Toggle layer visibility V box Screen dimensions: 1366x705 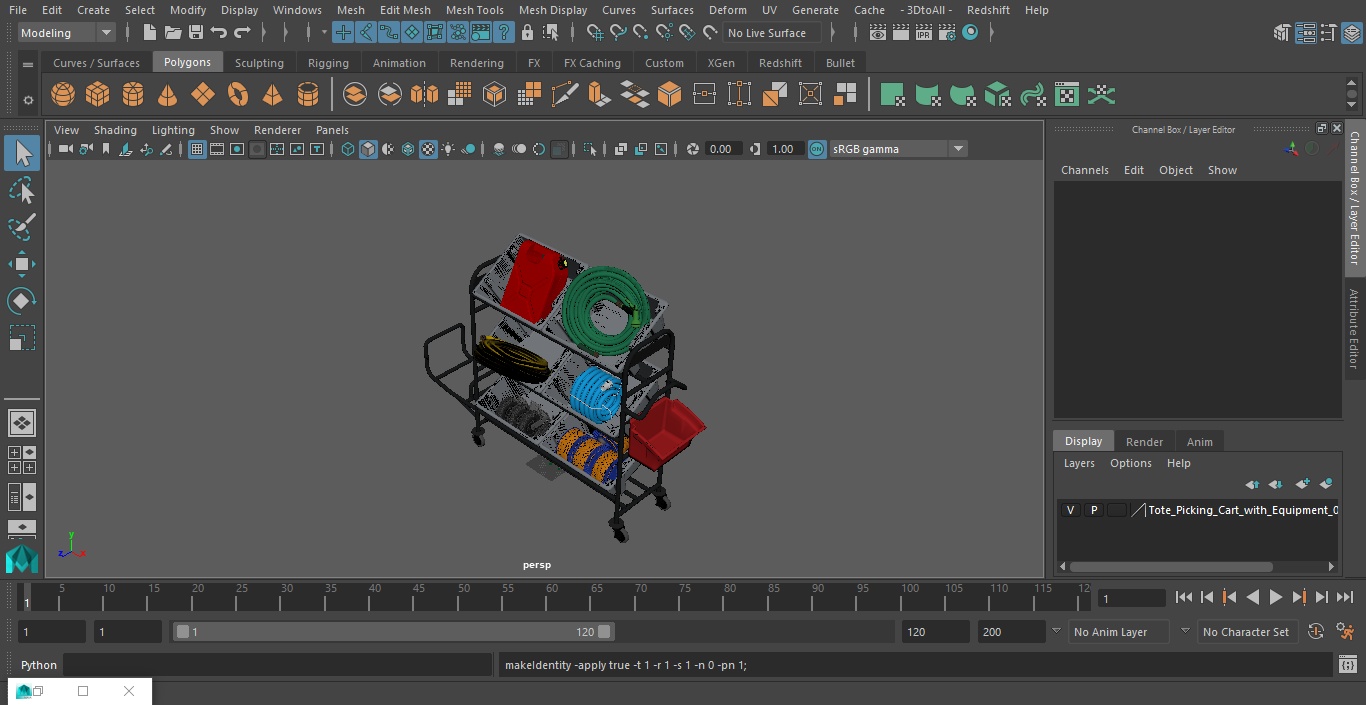1070,510
